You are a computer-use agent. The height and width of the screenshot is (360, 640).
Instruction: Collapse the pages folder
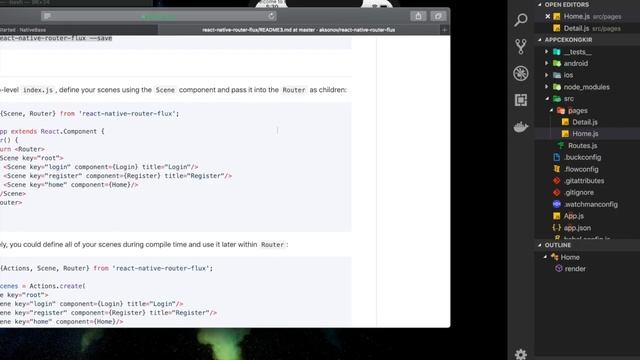[x=551, y=111]
